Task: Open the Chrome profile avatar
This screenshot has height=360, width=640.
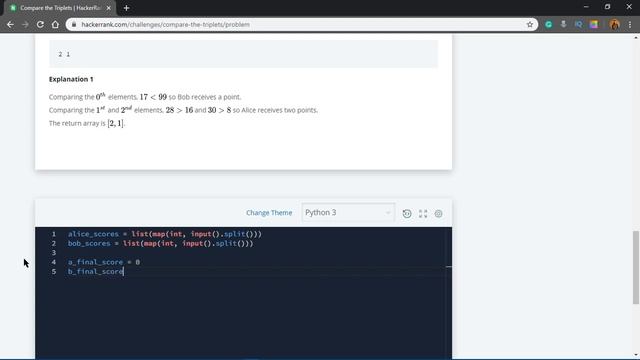Action: 615,24
